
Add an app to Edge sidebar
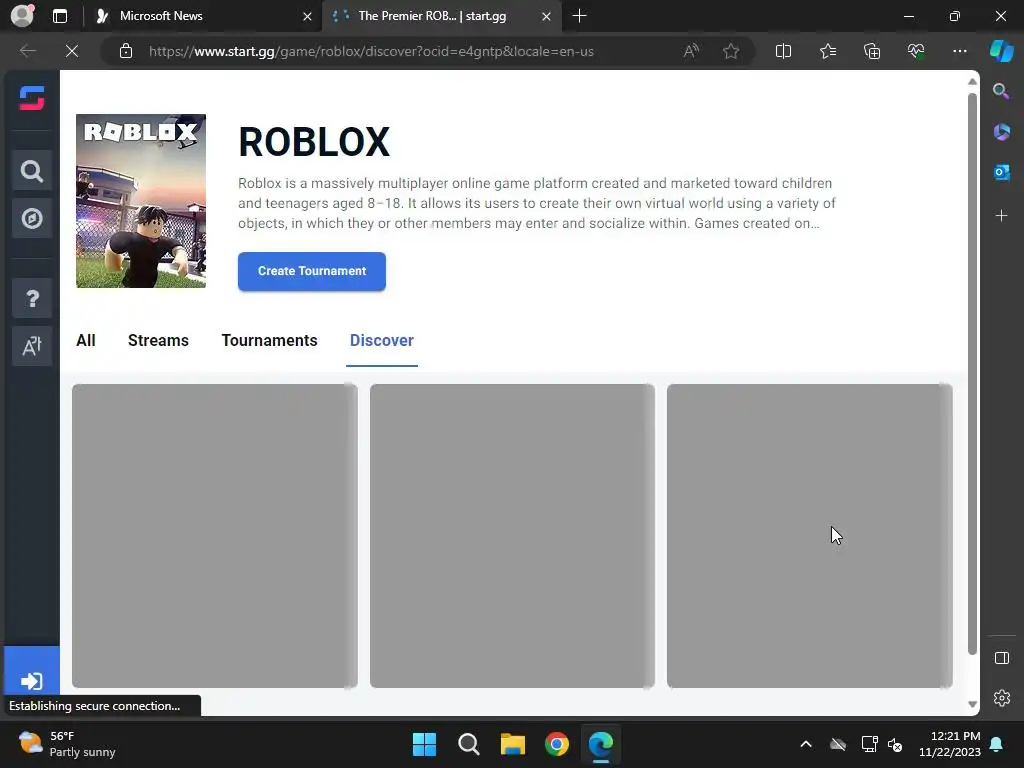[x=1001, y=216]
